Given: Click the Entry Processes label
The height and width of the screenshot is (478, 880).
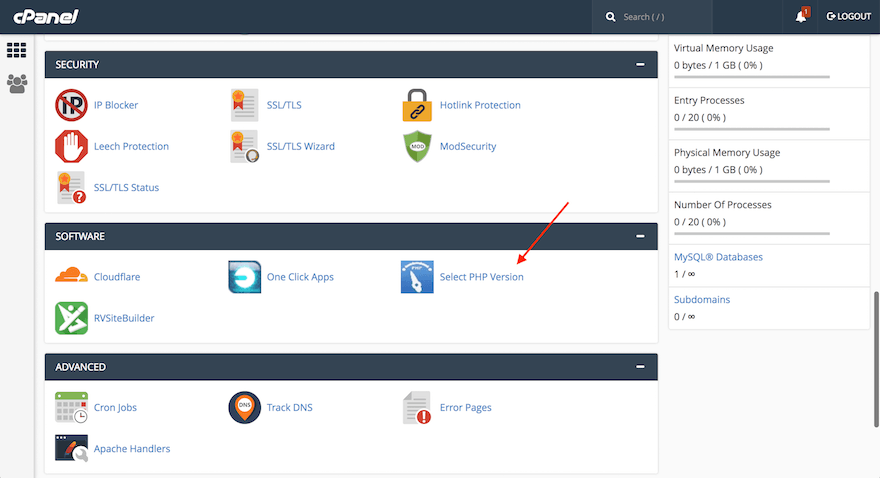Looking at the screenshot, I should (x=709, y=100).
